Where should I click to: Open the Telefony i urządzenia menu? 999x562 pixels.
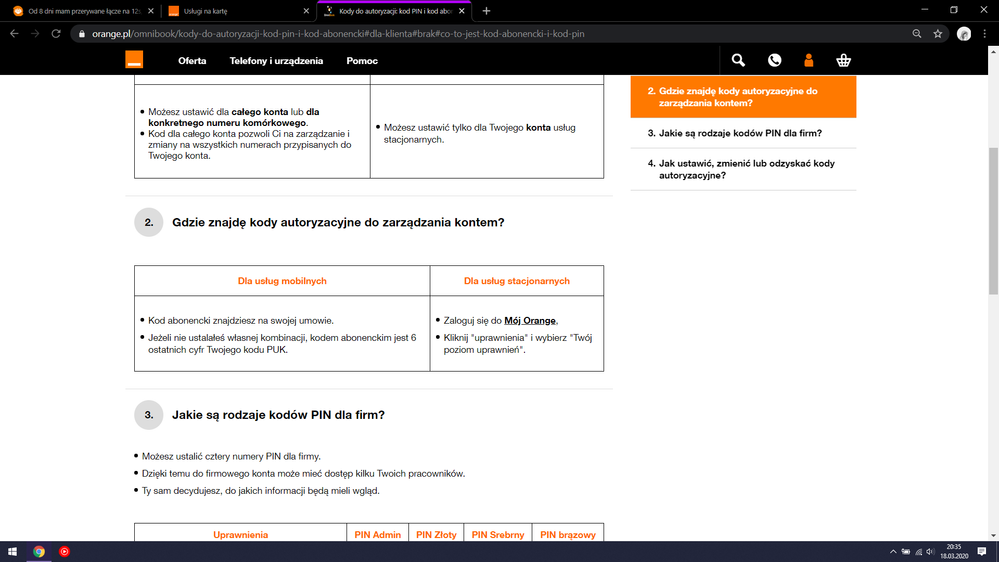click(276, 61)
